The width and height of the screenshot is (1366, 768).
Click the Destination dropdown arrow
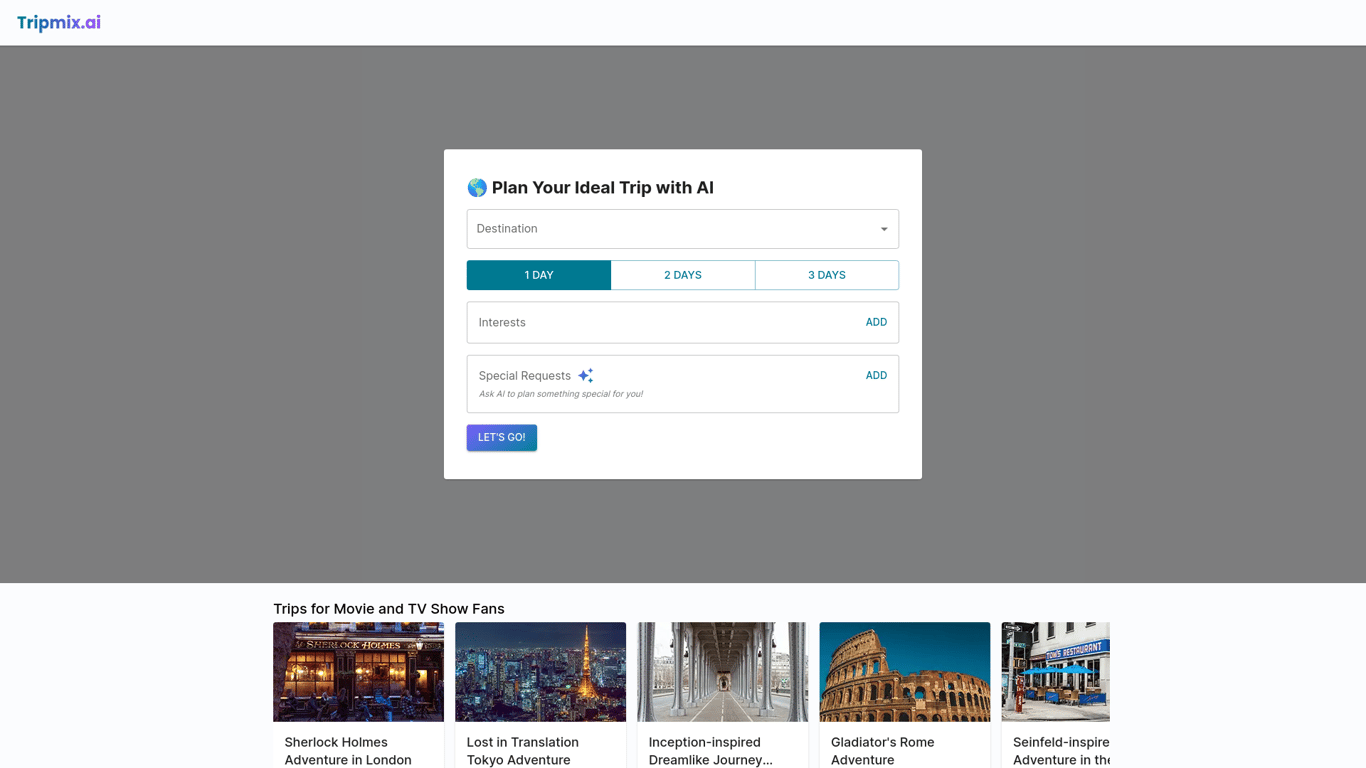[884, 229]
